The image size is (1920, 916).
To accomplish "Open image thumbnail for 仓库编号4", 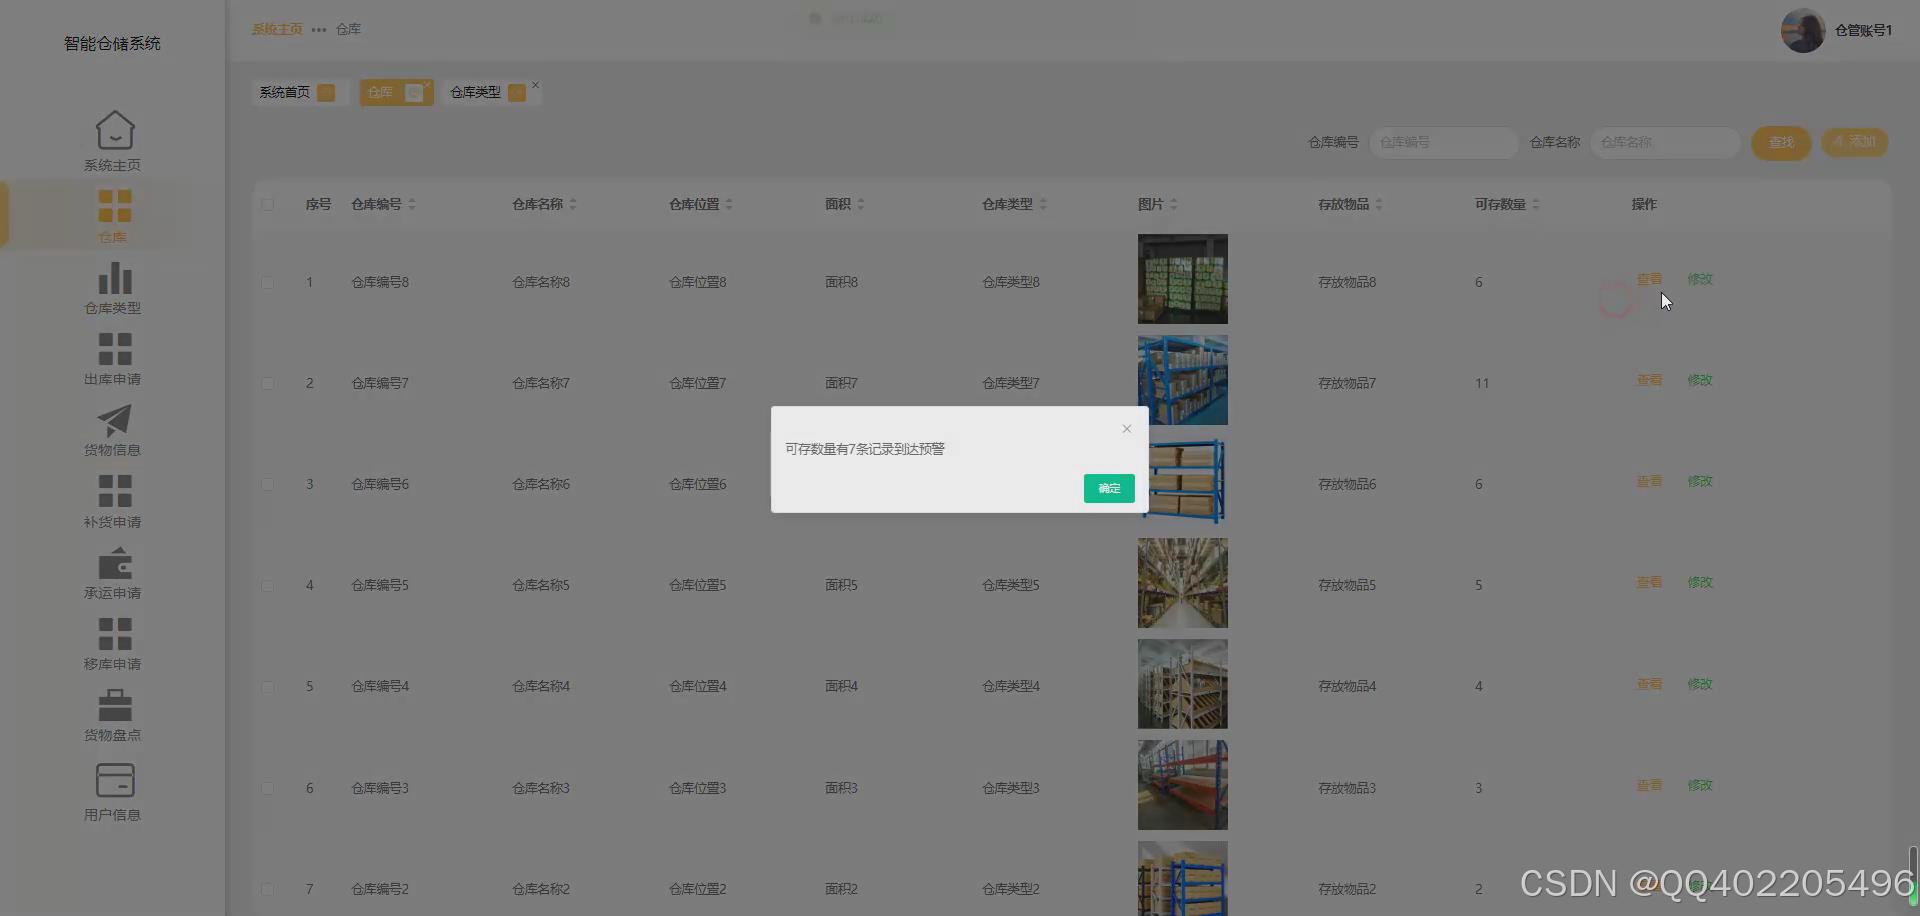I will [1182, 684].
